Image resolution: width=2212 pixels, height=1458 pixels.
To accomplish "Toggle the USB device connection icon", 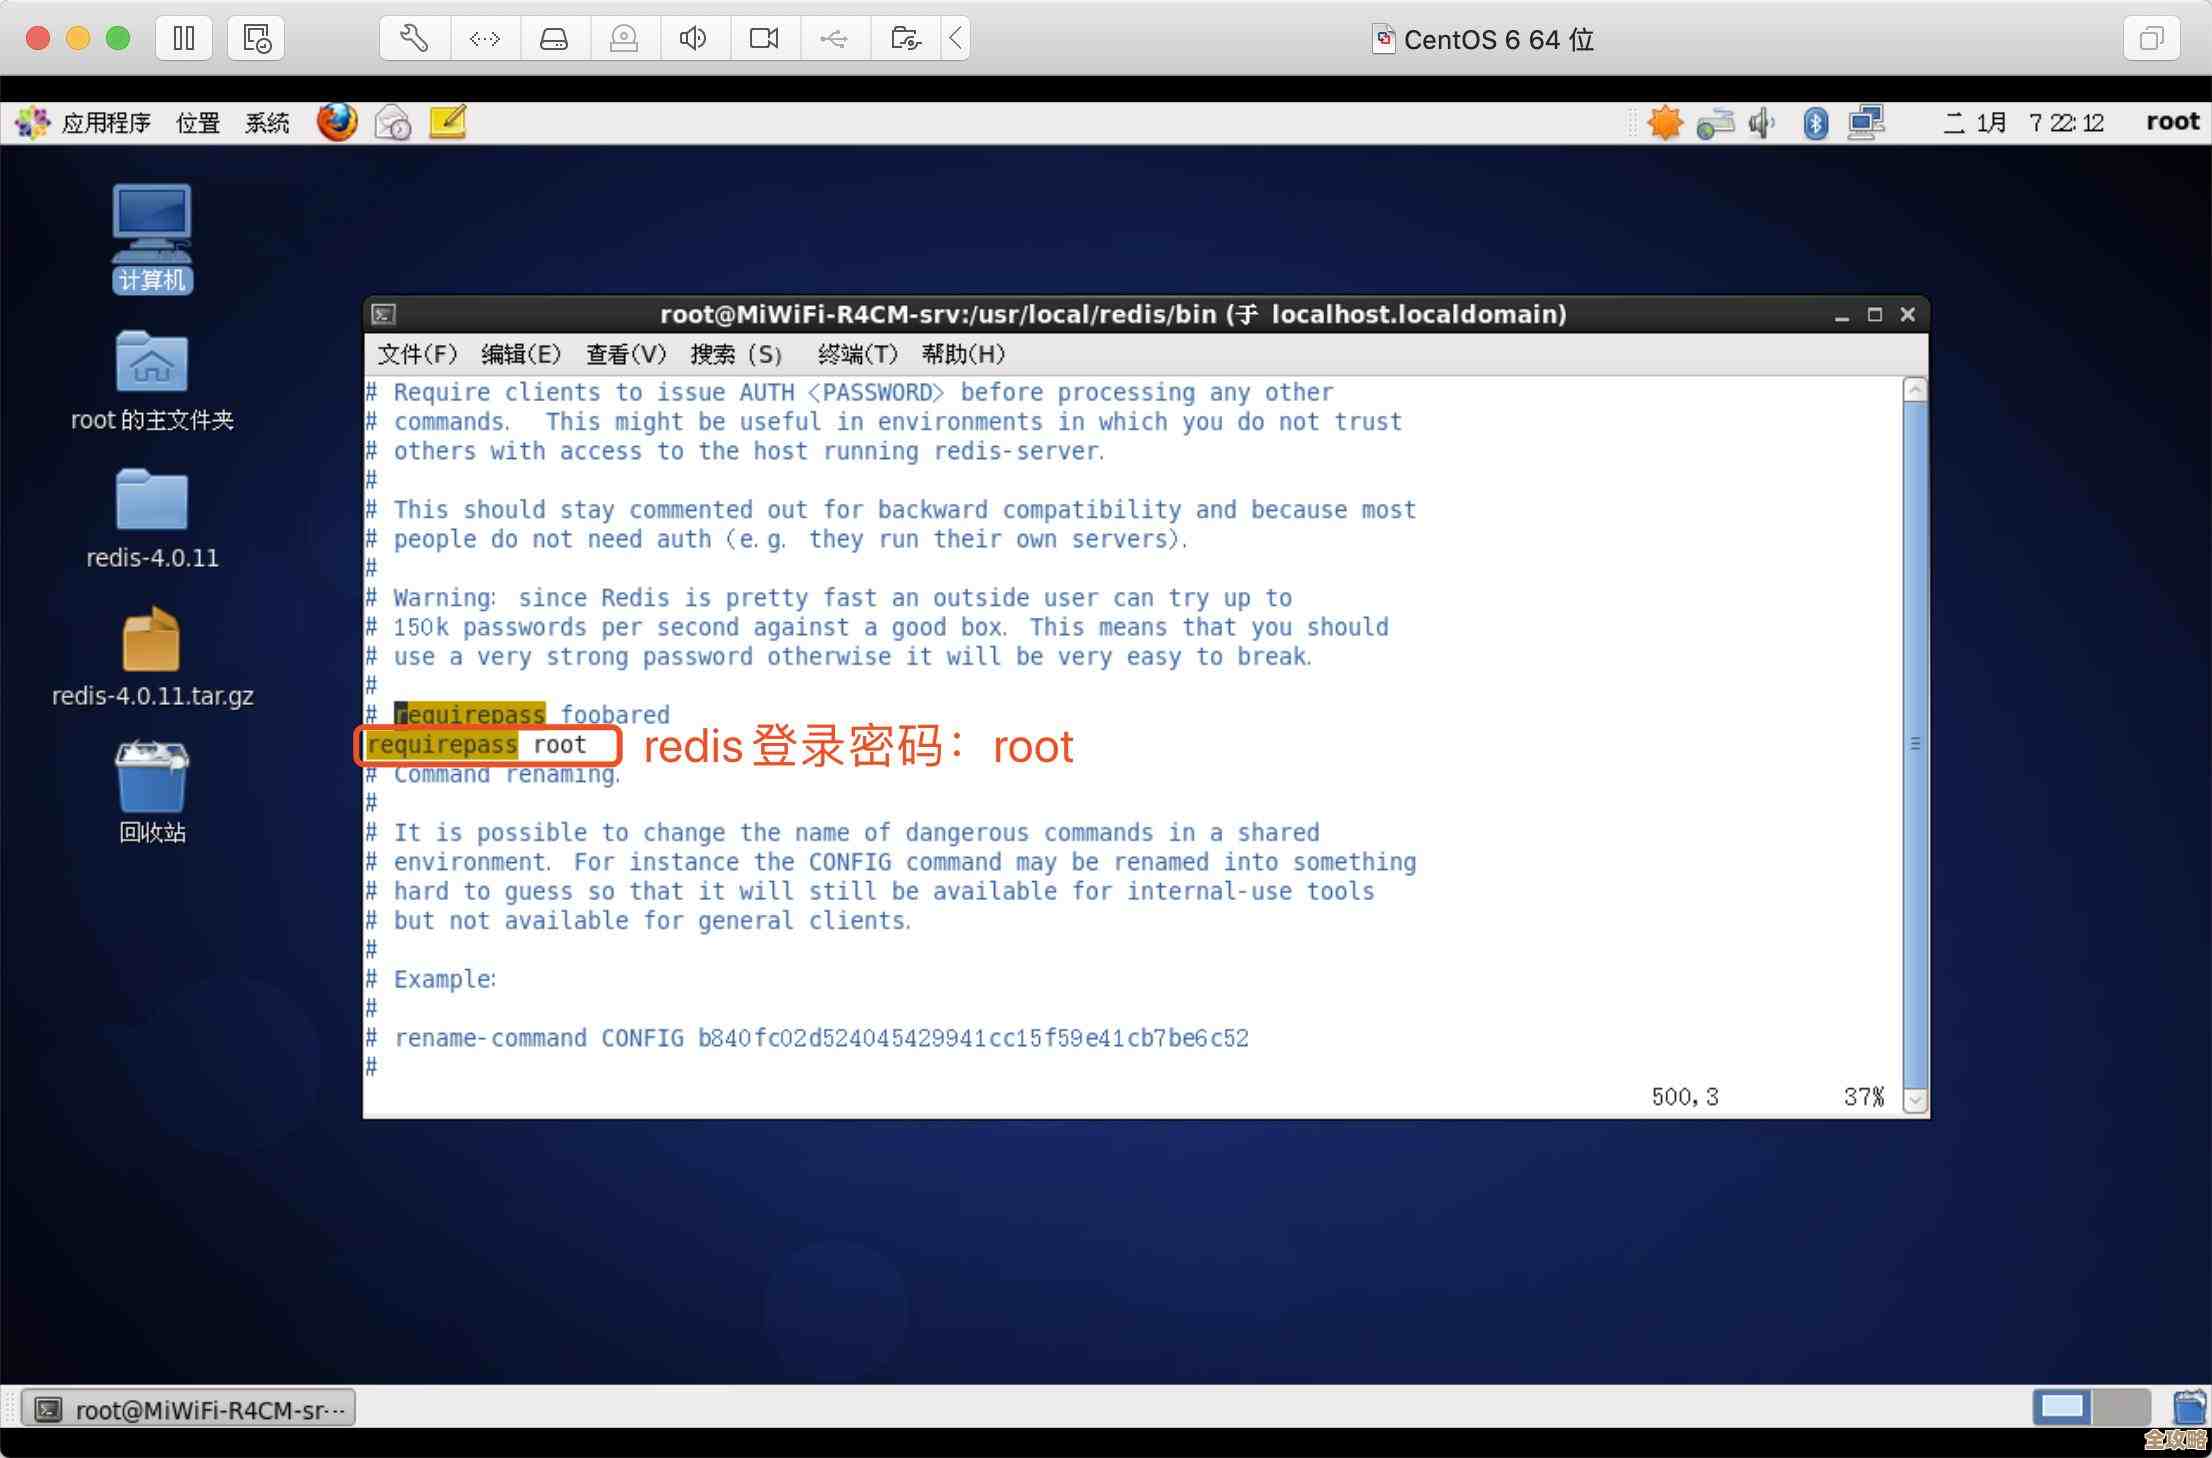I will [834, 39].
